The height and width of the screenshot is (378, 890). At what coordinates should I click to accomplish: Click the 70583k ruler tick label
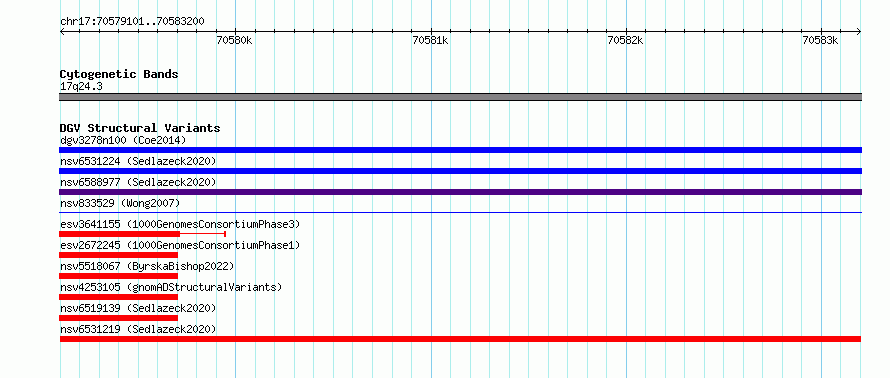tap(820, 40)
